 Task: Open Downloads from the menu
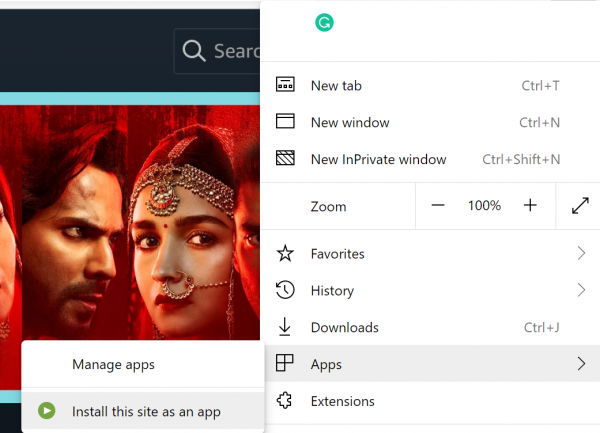pyautogui.click(x=430, y=327)
